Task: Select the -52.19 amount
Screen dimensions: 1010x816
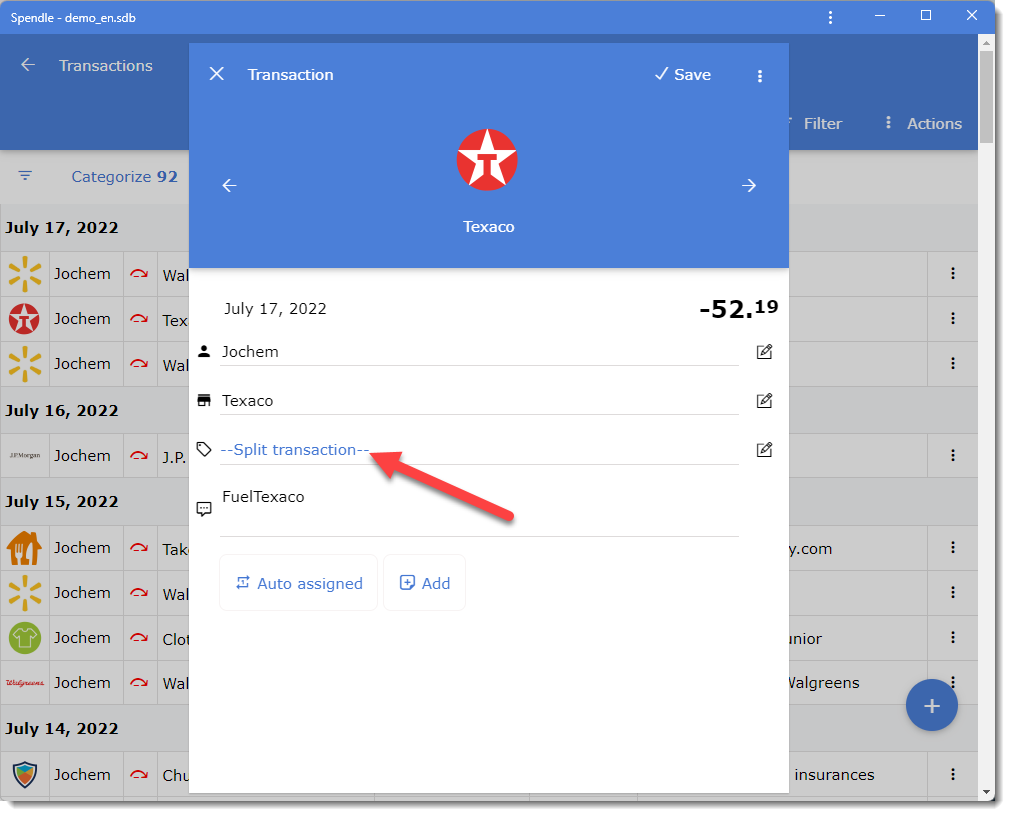Action: (739, 308)
